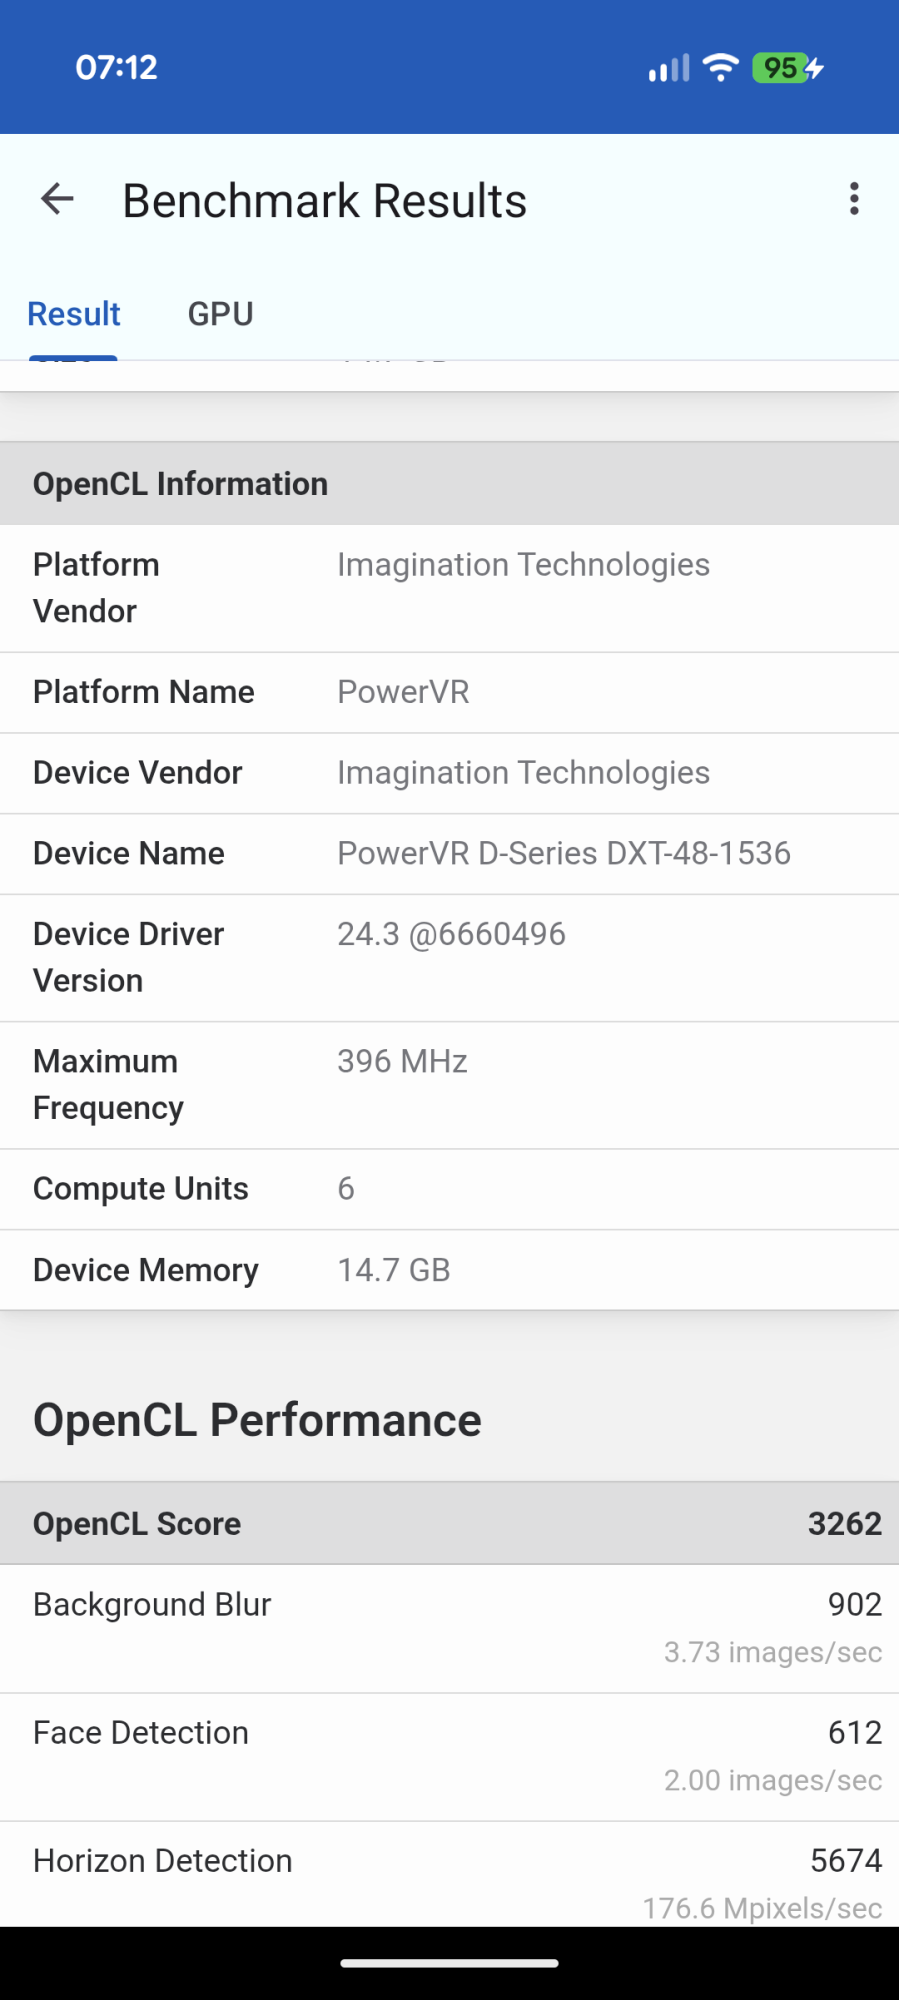Tap the Face Detection result row

tap(449, 1756)
